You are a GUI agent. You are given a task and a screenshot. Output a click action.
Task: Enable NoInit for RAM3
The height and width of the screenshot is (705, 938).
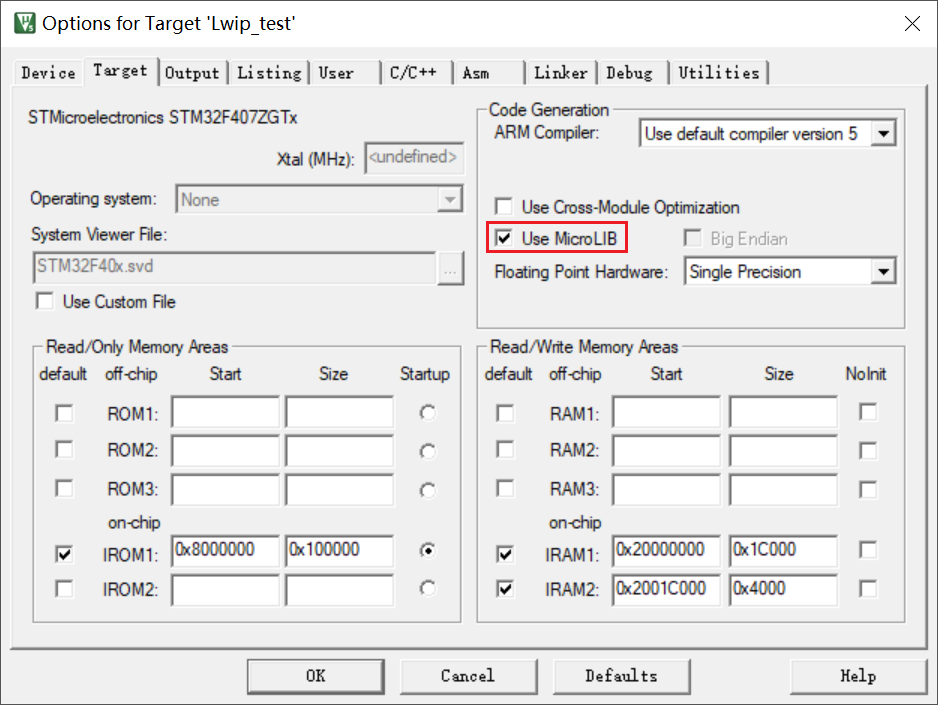coord(868,490)
